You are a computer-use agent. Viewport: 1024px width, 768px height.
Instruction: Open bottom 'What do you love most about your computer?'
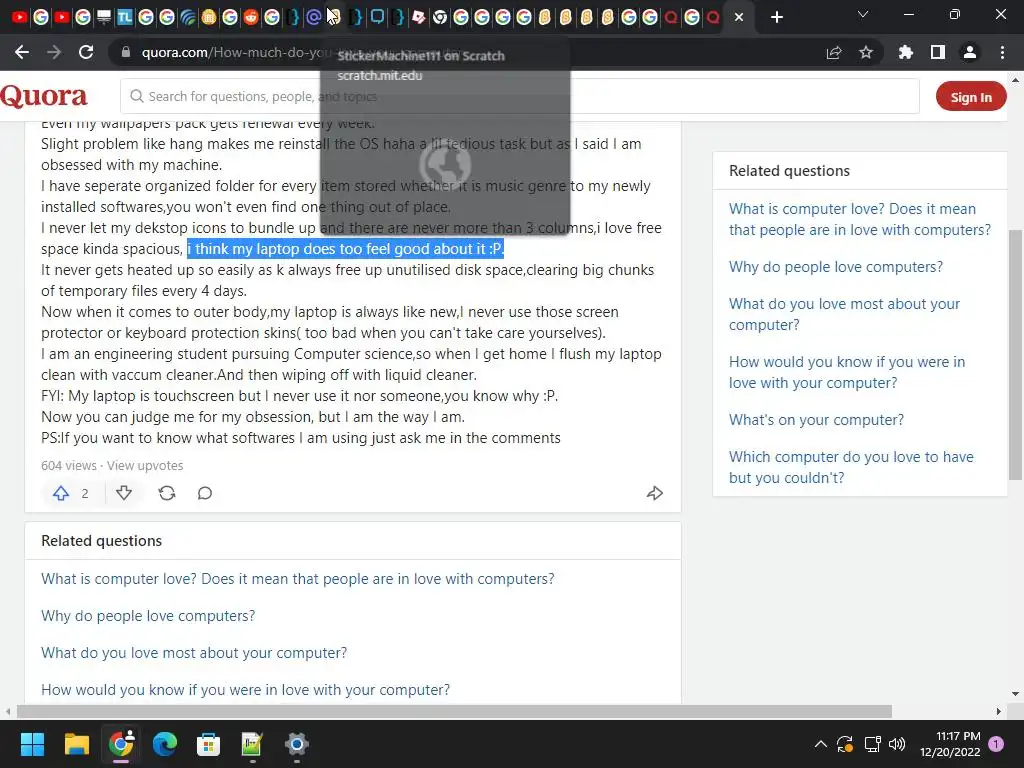(194, 653)
